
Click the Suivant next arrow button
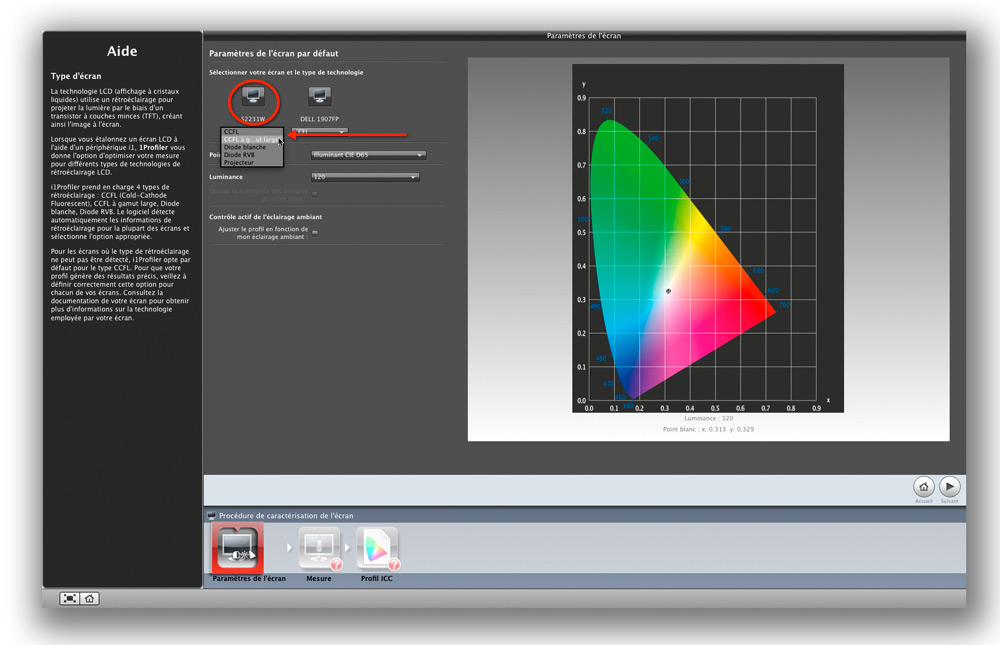(950, 487)
